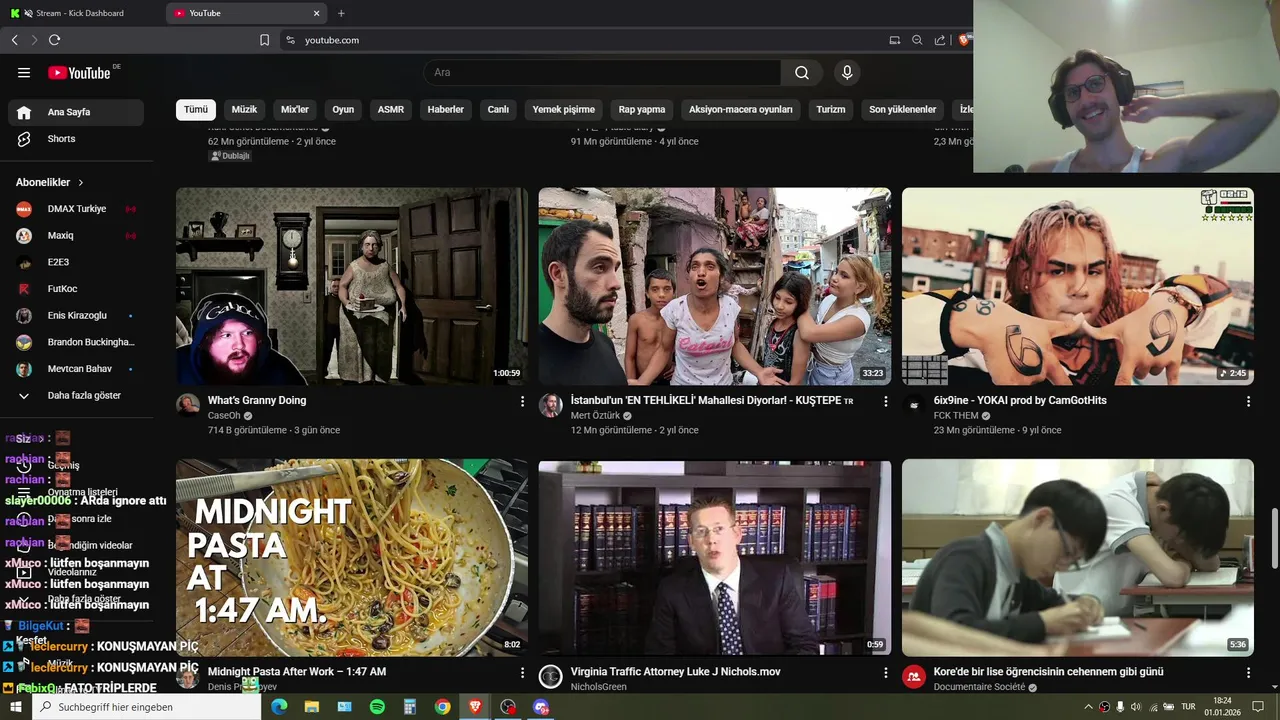
Task: Select the Mix'ler filter chip
Action: pos(295,110)
